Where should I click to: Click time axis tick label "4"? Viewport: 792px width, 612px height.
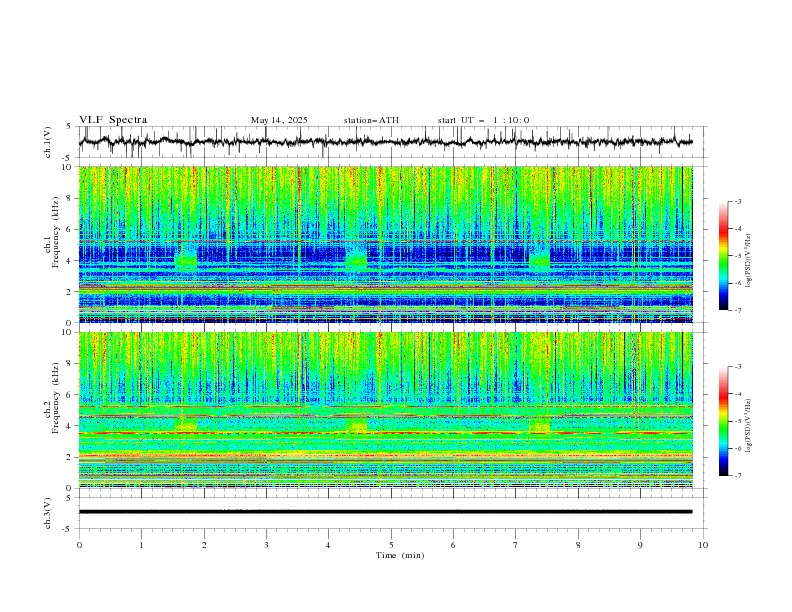coord(328,545)
